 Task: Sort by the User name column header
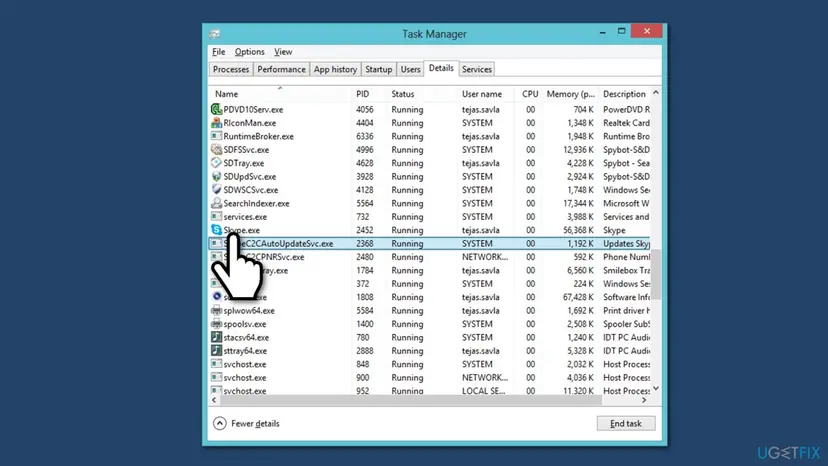click(482, 94)
